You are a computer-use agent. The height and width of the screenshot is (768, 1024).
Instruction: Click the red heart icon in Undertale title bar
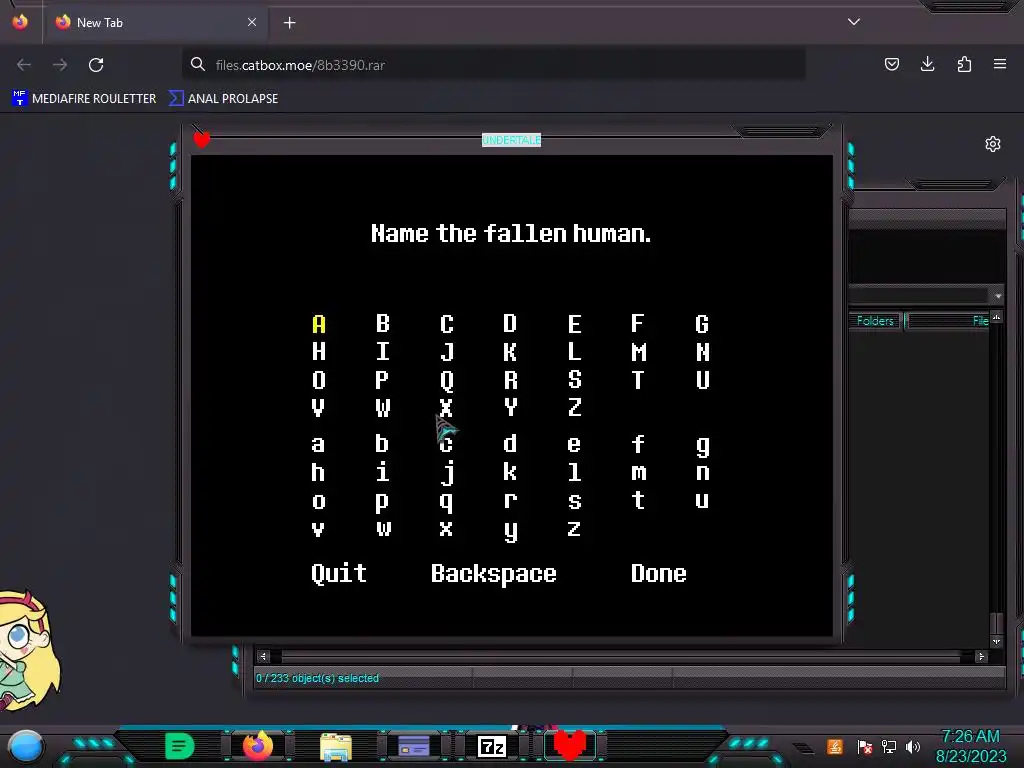pyautogui.click(x=202, y=139)
